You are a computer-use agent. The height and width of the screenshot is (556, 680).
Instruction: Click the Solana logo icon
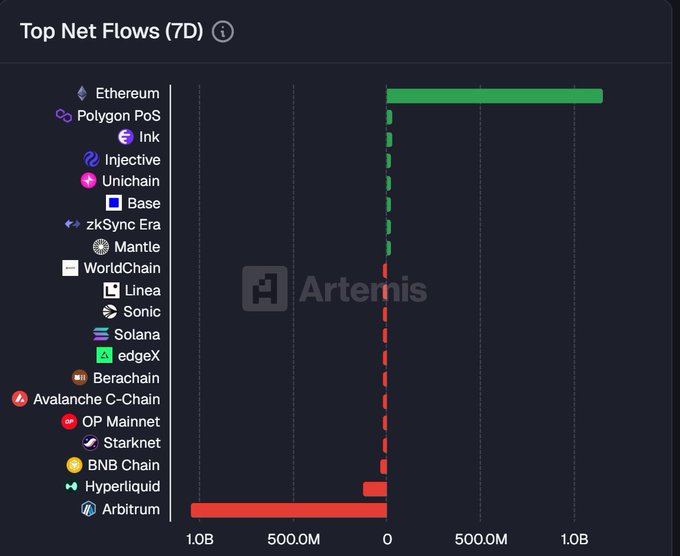click(100, 334)
